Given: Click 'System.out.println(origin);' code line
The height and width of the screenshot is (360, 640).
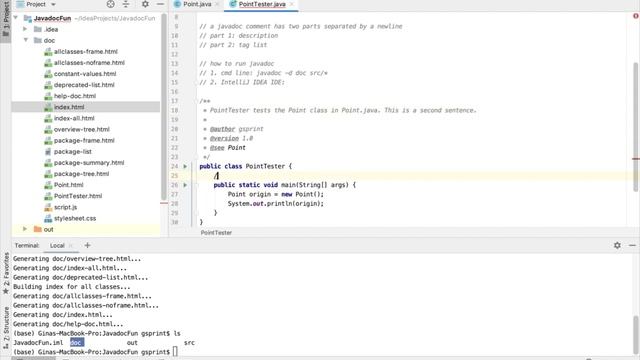Looking at the screenshot, I should point(276,204).
